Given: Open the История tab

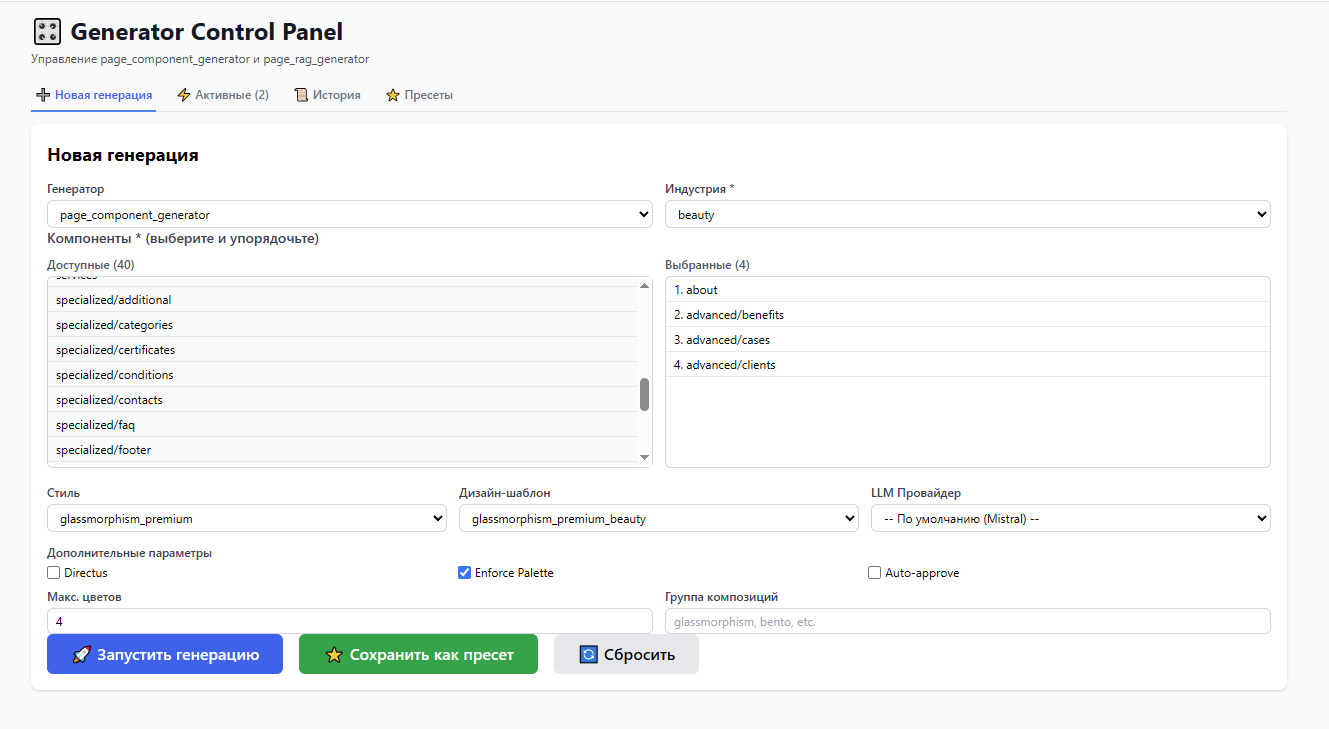Looking at the screenshot, I should [x=328, y=95].
